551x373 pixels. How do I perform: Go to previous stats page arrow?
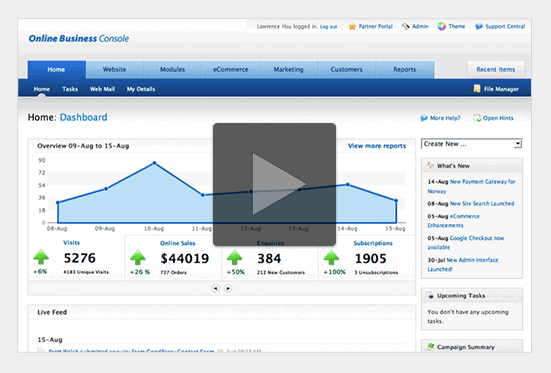click(x=215, y=288)
